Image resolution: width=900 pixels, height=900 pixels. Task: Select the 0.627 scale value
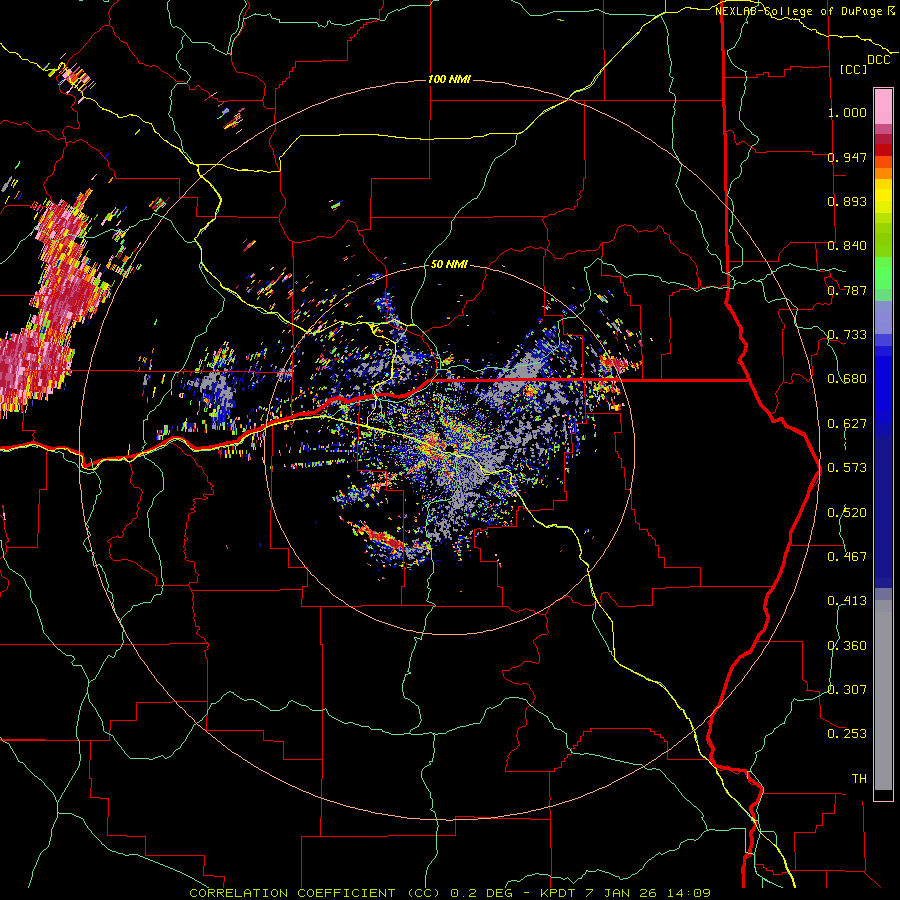pyautogui.click(x=847, y=424)
